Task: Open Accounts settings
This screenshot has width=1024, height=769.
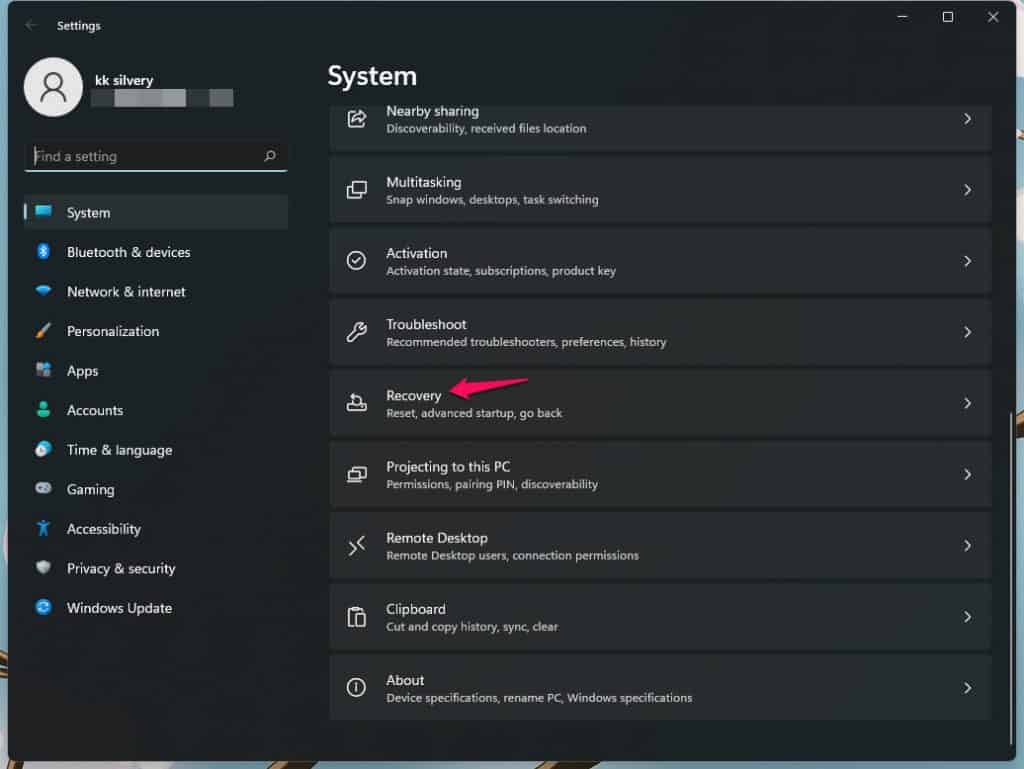Action: [x=95, y=410]
